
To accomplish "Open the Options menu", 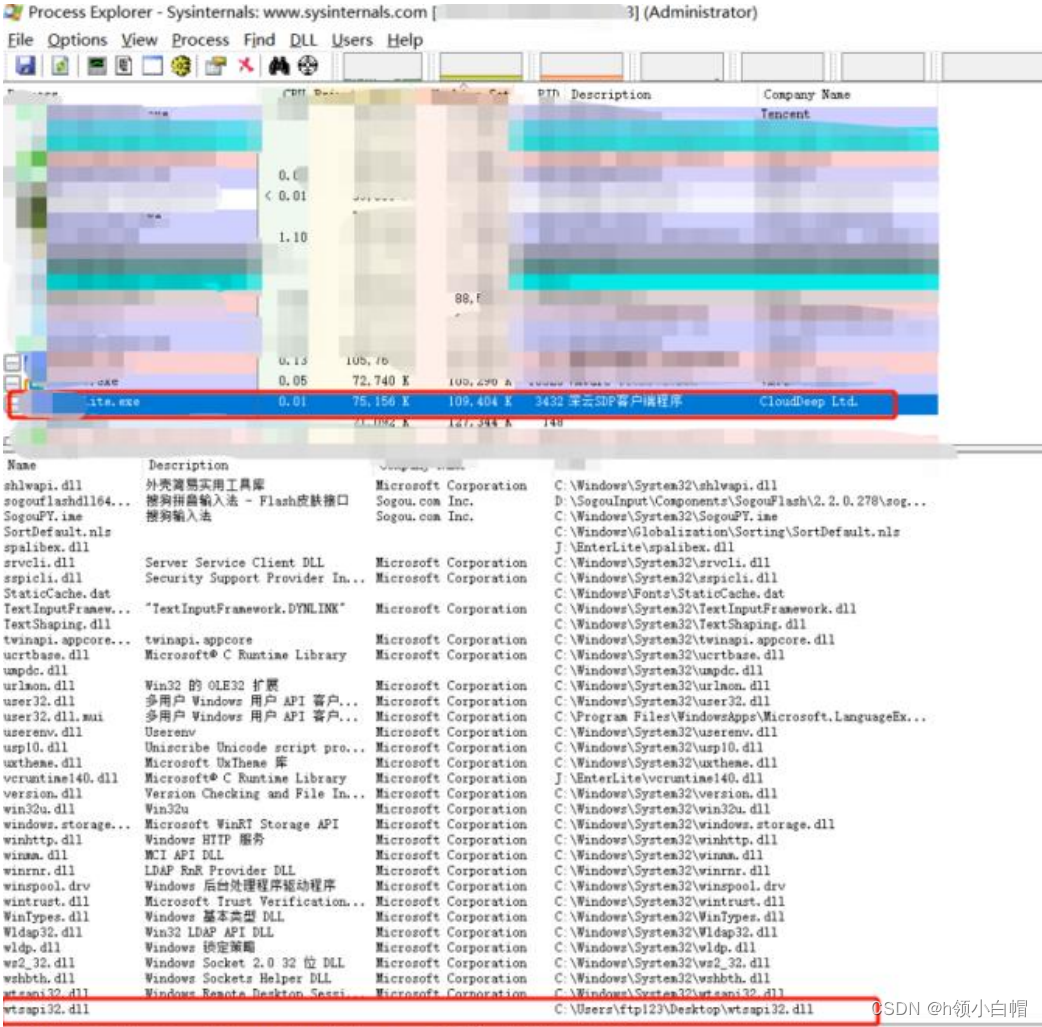I will pyautogui.click(x=77, y=40).
